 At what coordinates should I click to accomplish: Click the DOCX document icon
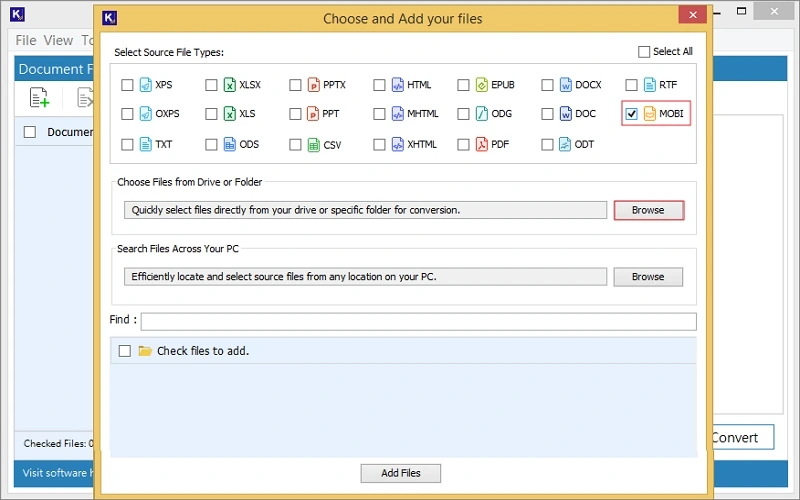click(565, 85)
